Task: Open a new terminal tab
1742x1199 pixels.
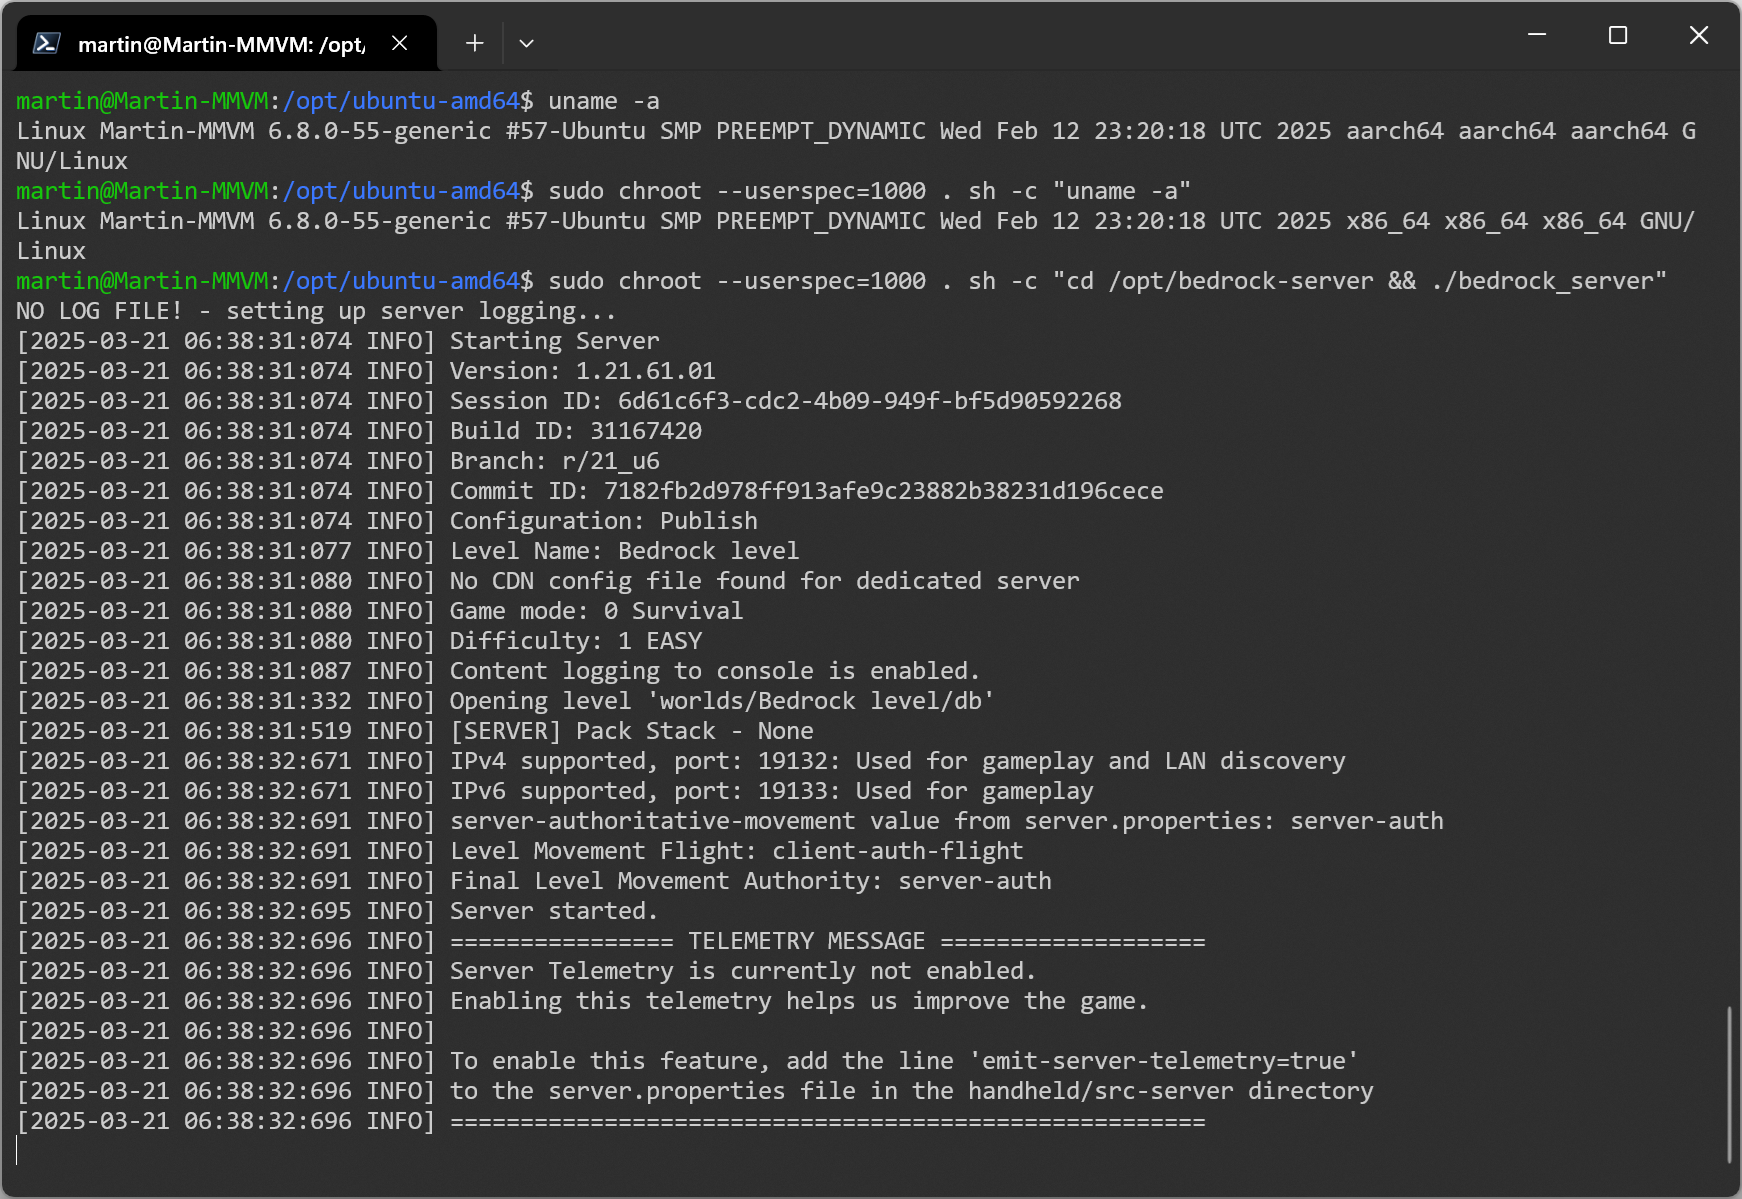Action: click(475, 43)
